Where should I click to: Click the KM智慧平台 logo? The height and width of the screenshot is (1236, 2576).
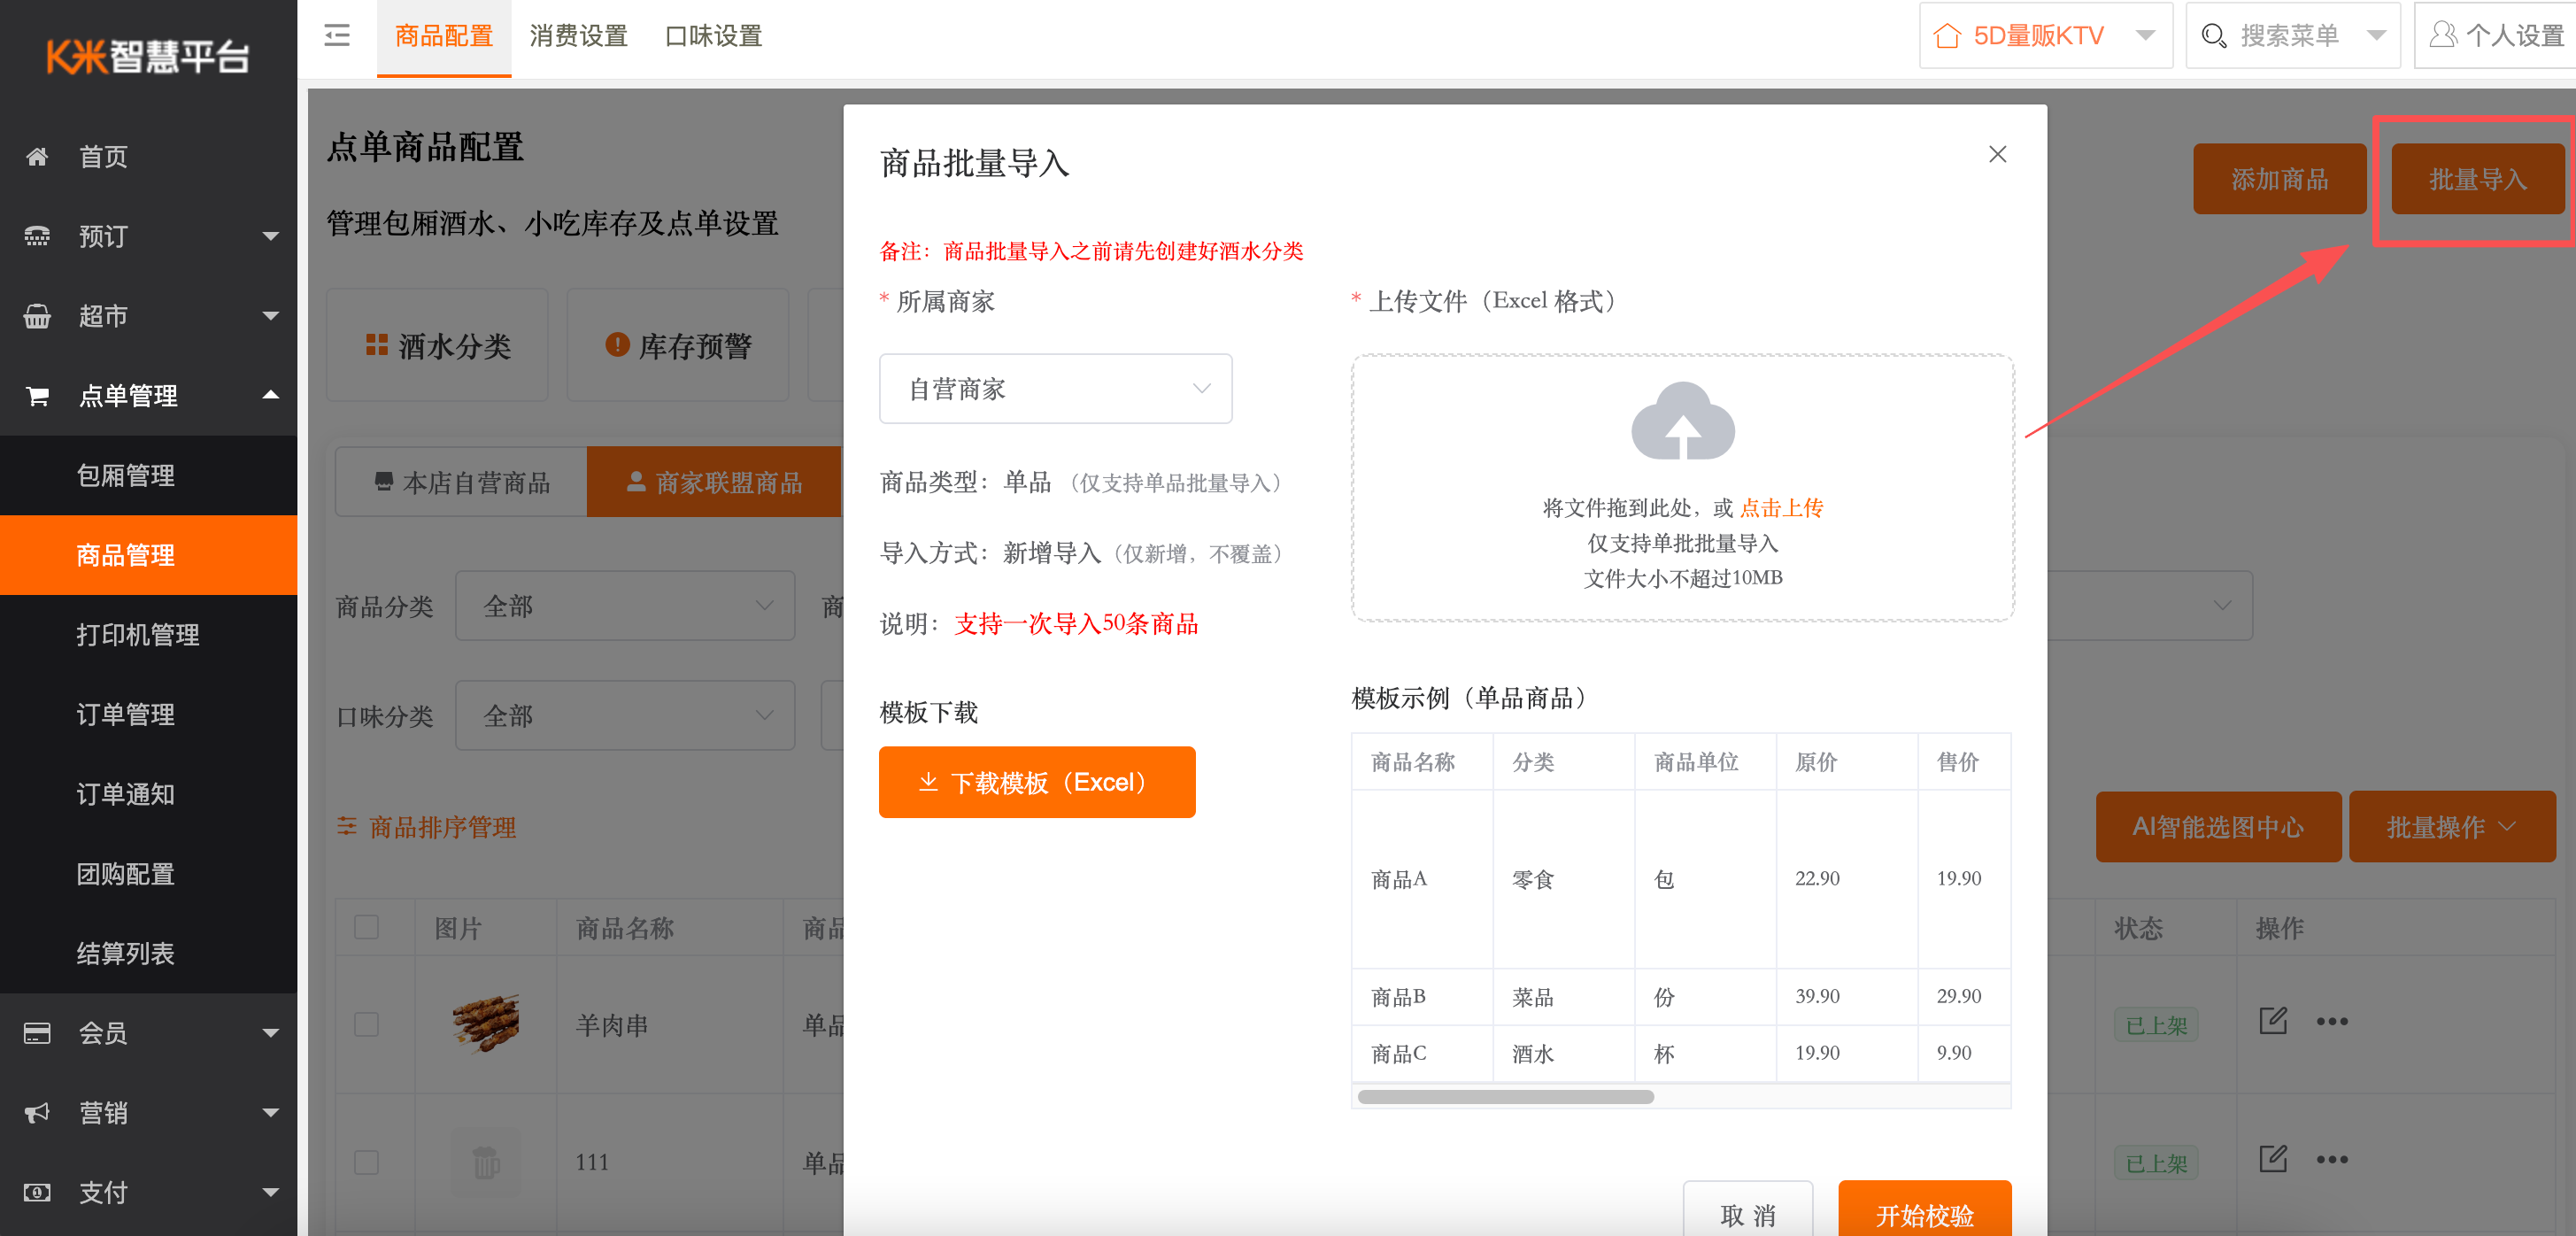(x=148, y=57)
